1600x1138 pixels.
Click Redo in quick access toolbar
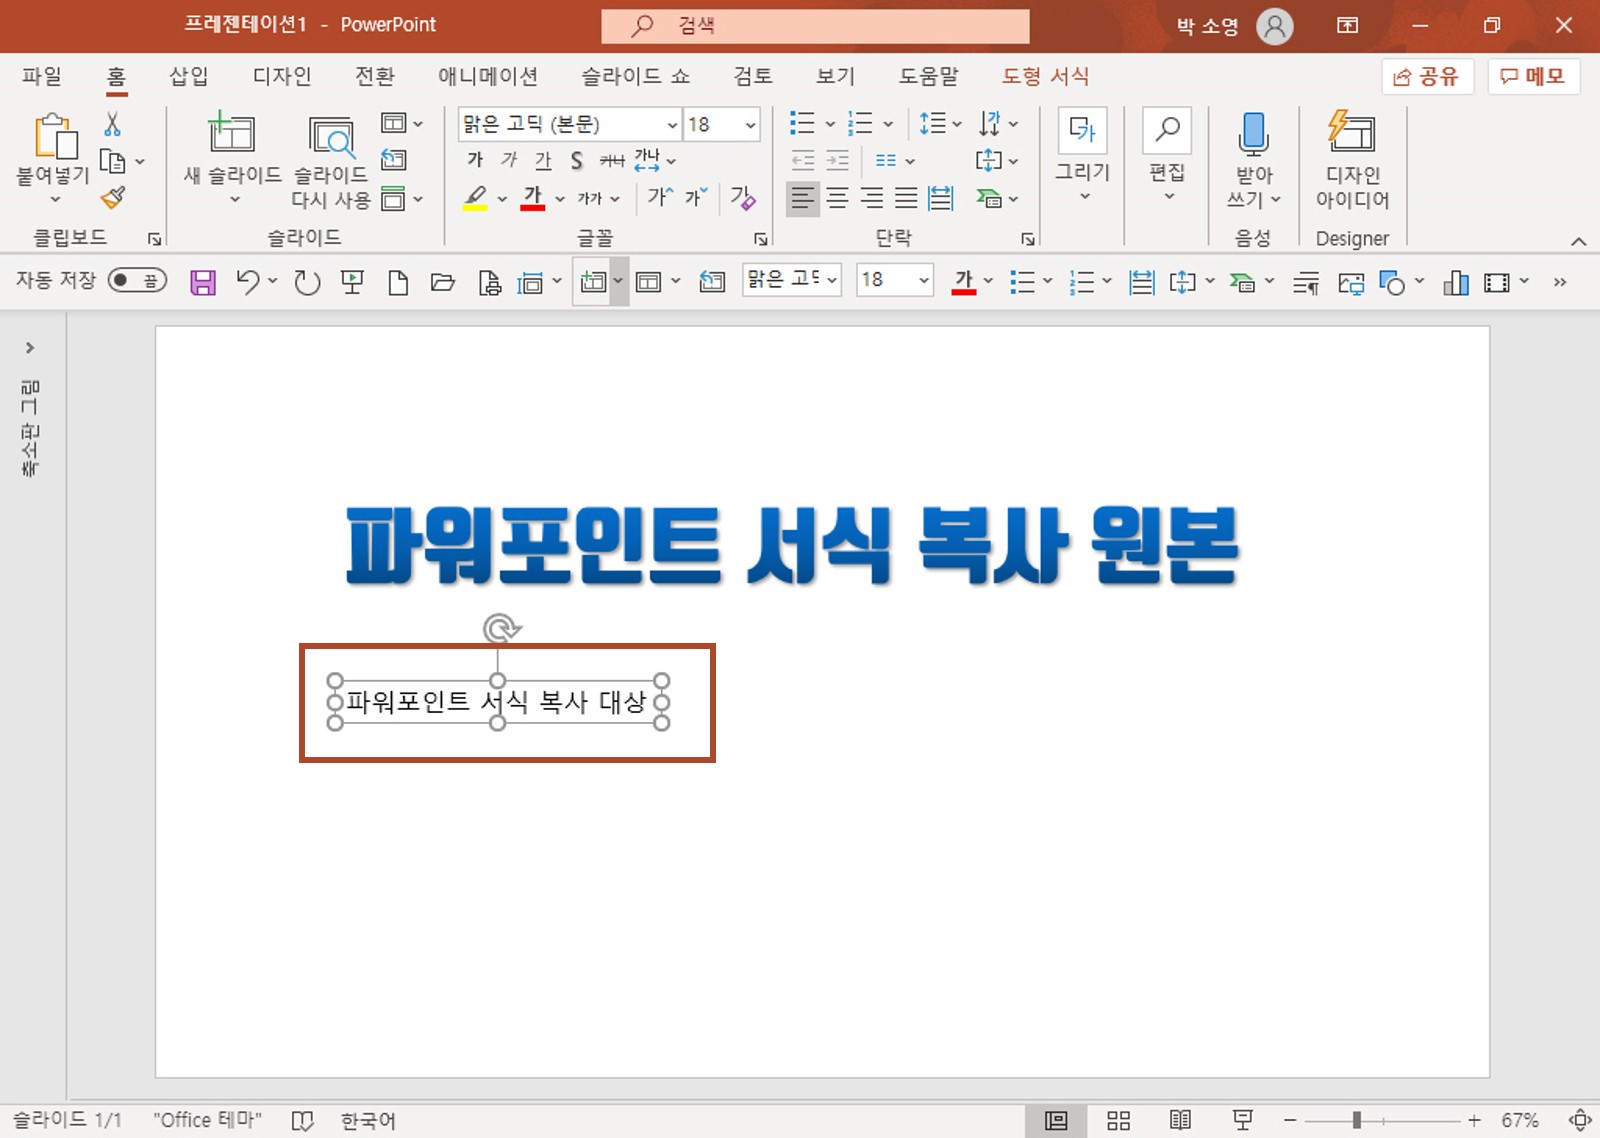(307, 283)
